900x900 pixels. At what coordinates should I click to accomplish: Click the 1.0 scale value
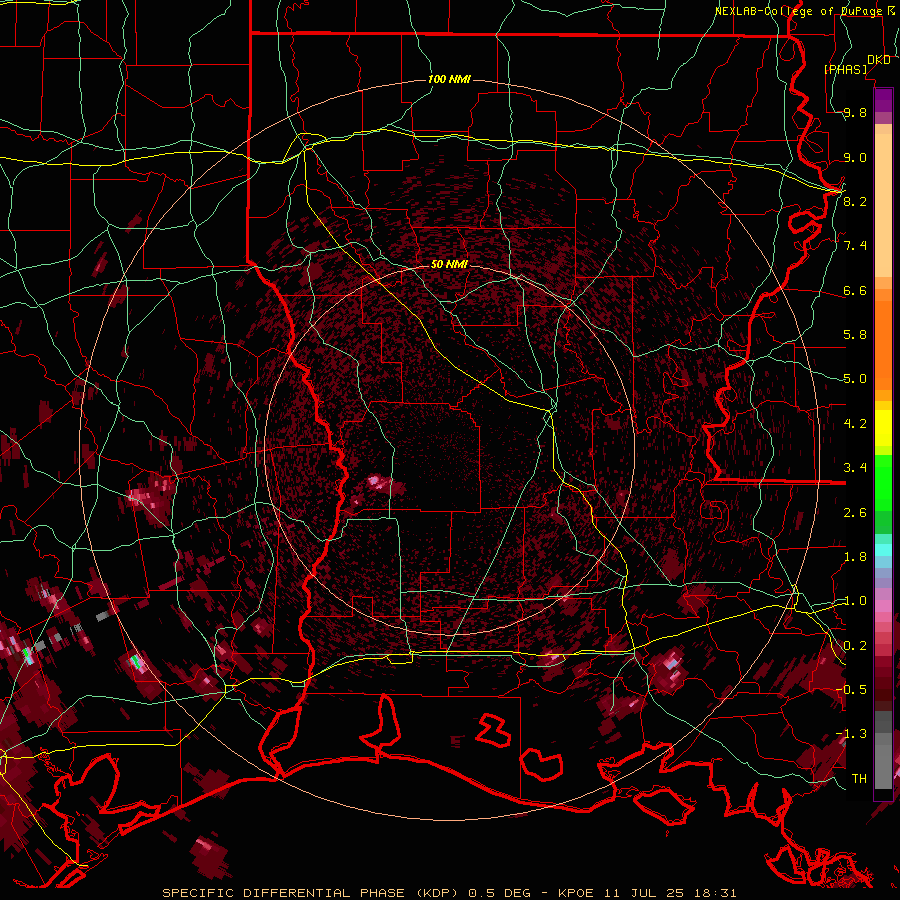tap(855, 601)
